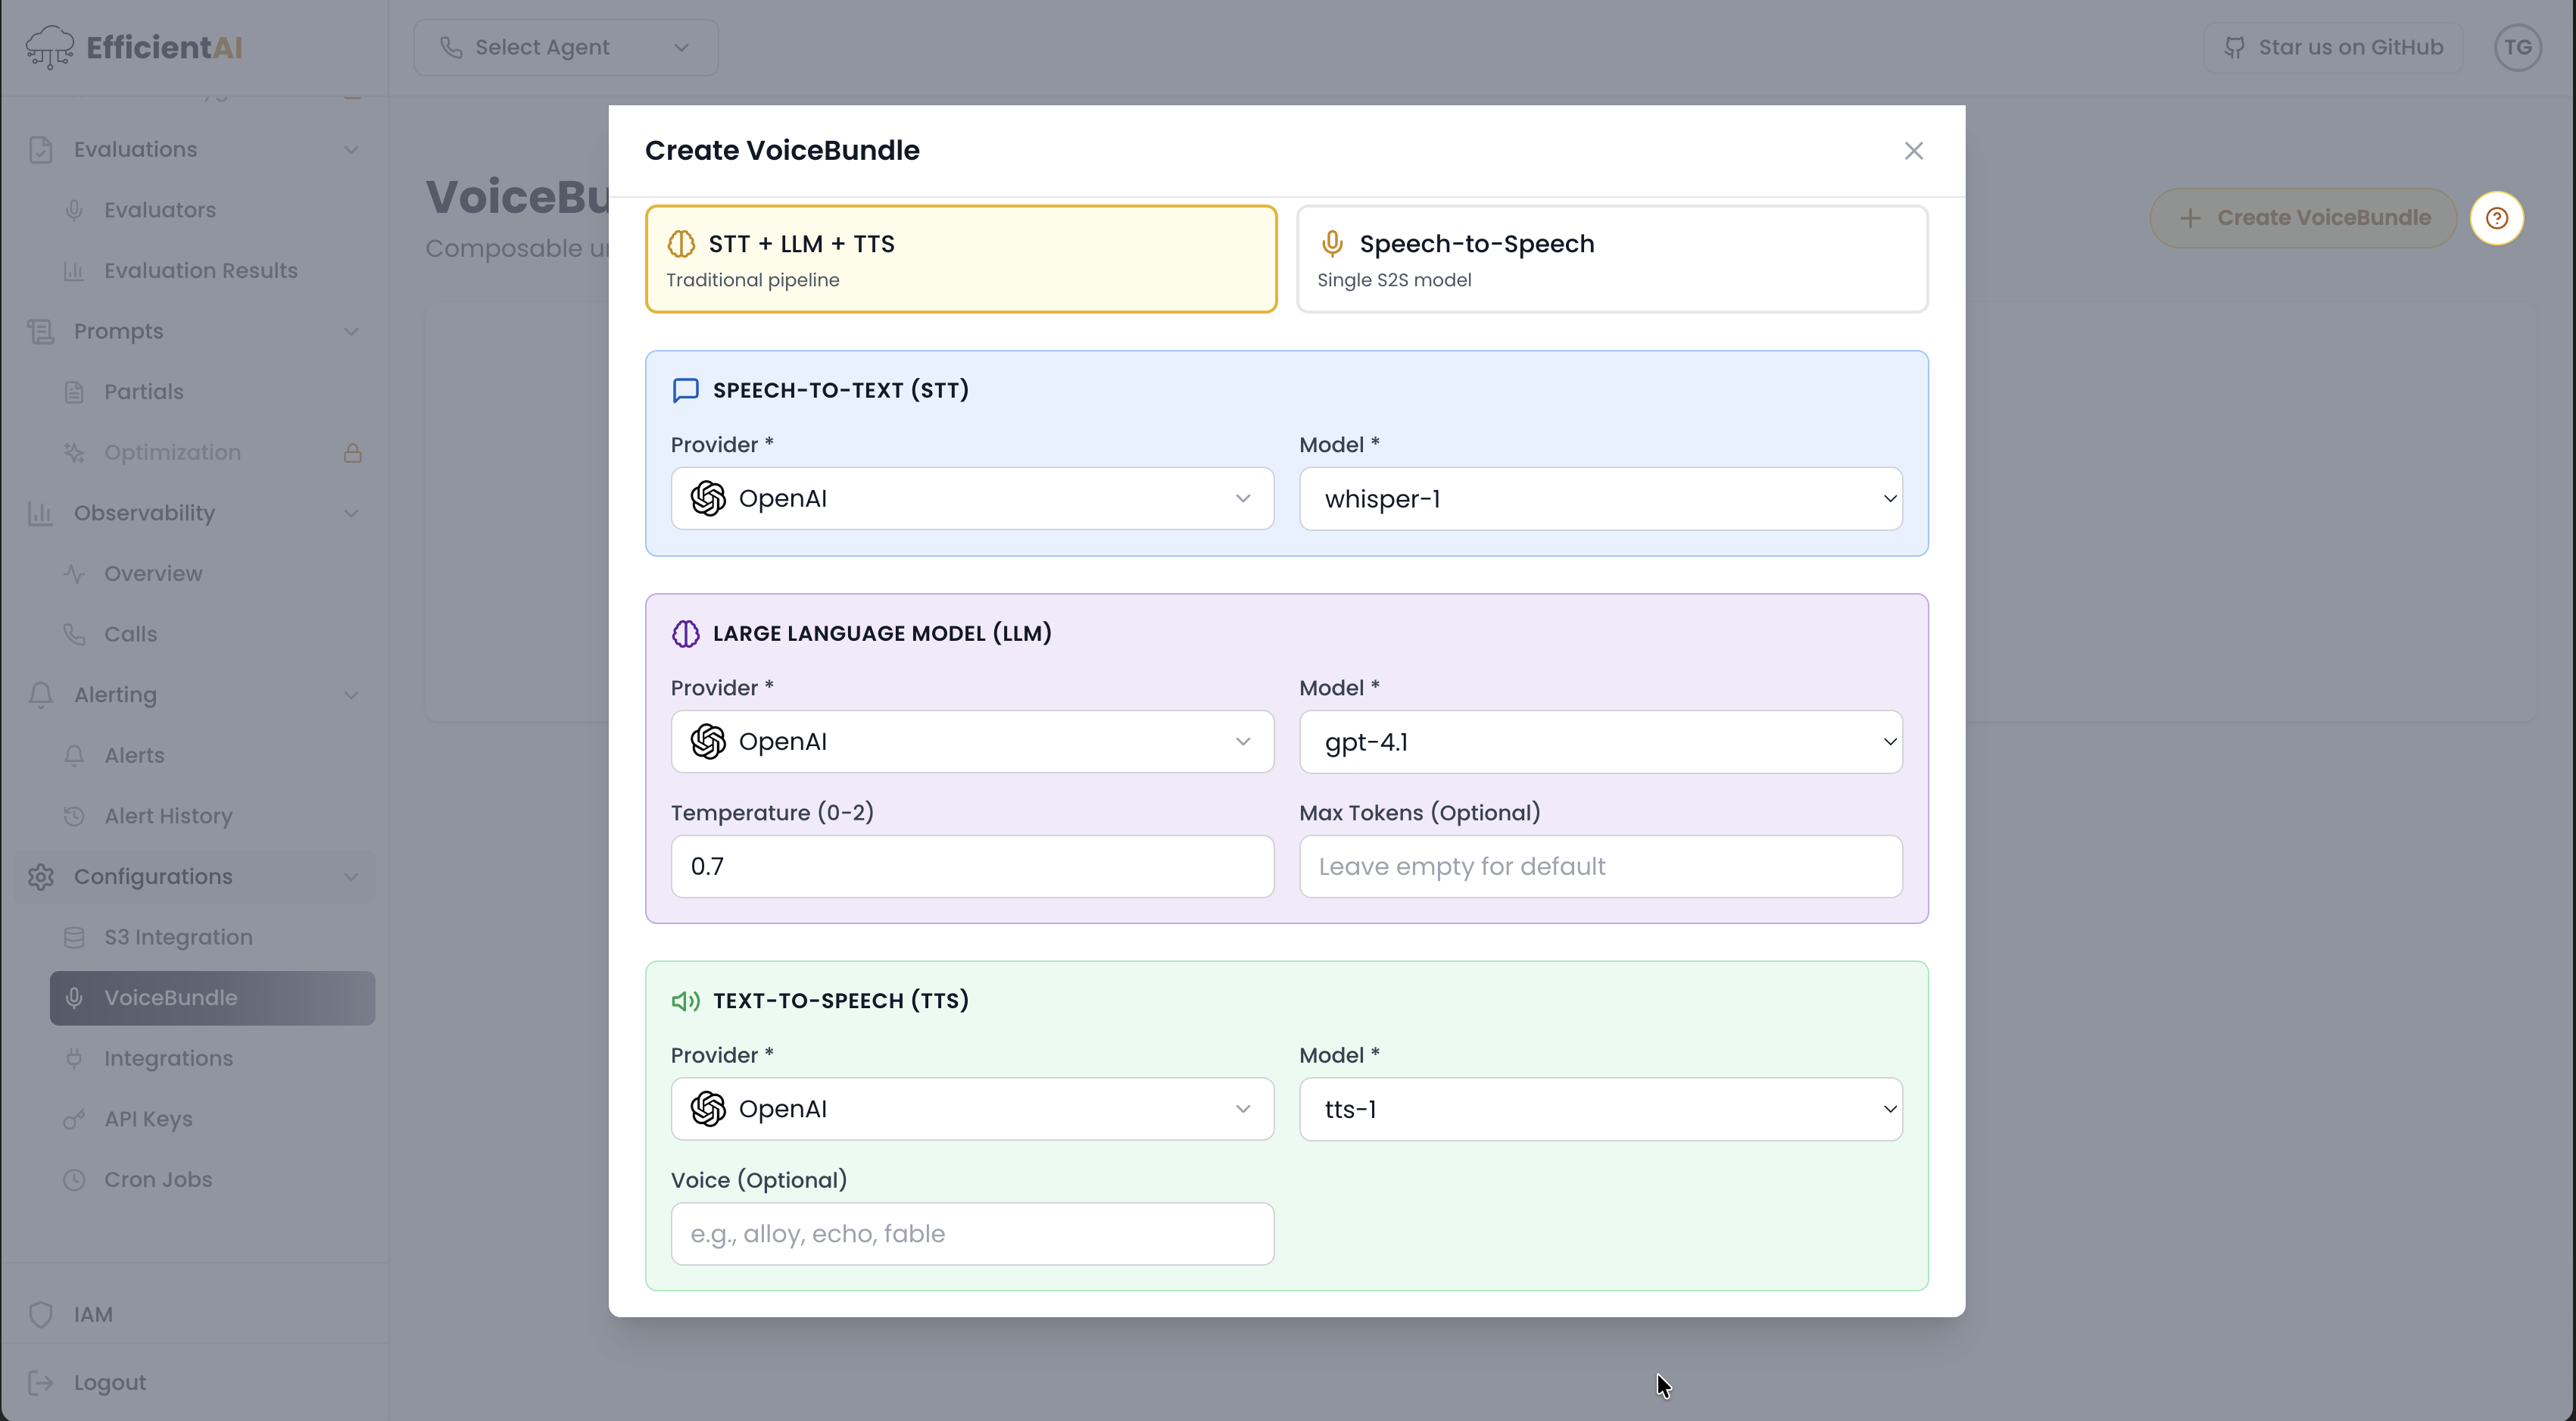
Task: Open the LLM Provider dropdown
Action: click(x=972, y=741)
